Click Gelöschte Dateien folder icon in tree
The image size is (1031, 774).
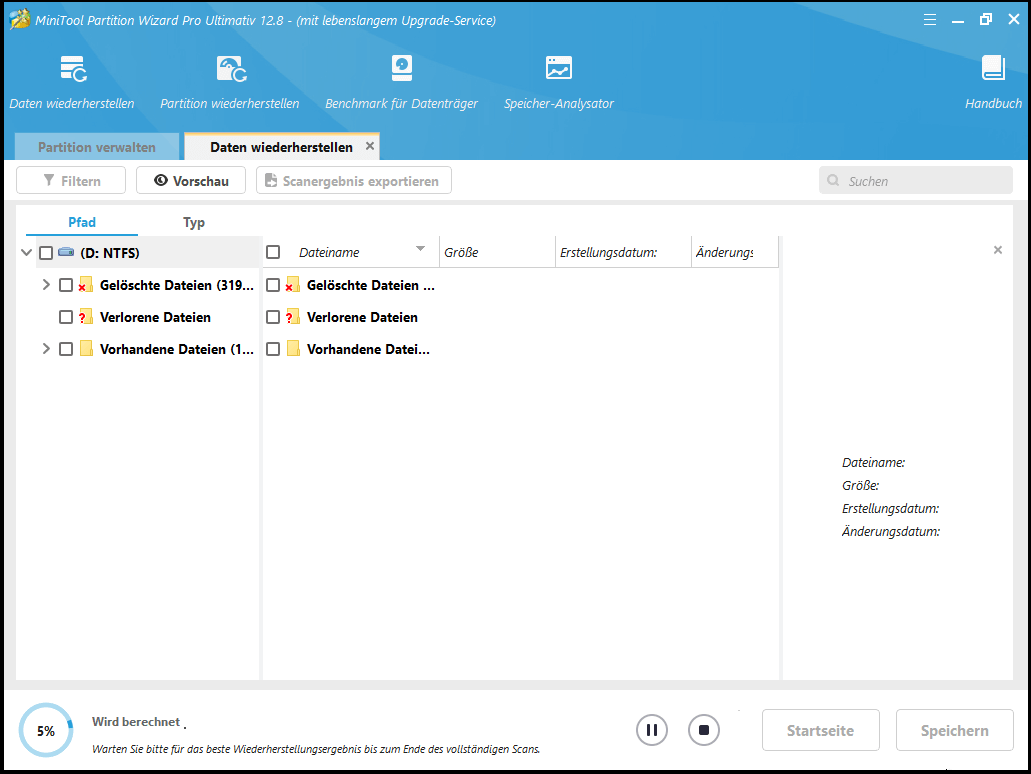tap(85, 285)
